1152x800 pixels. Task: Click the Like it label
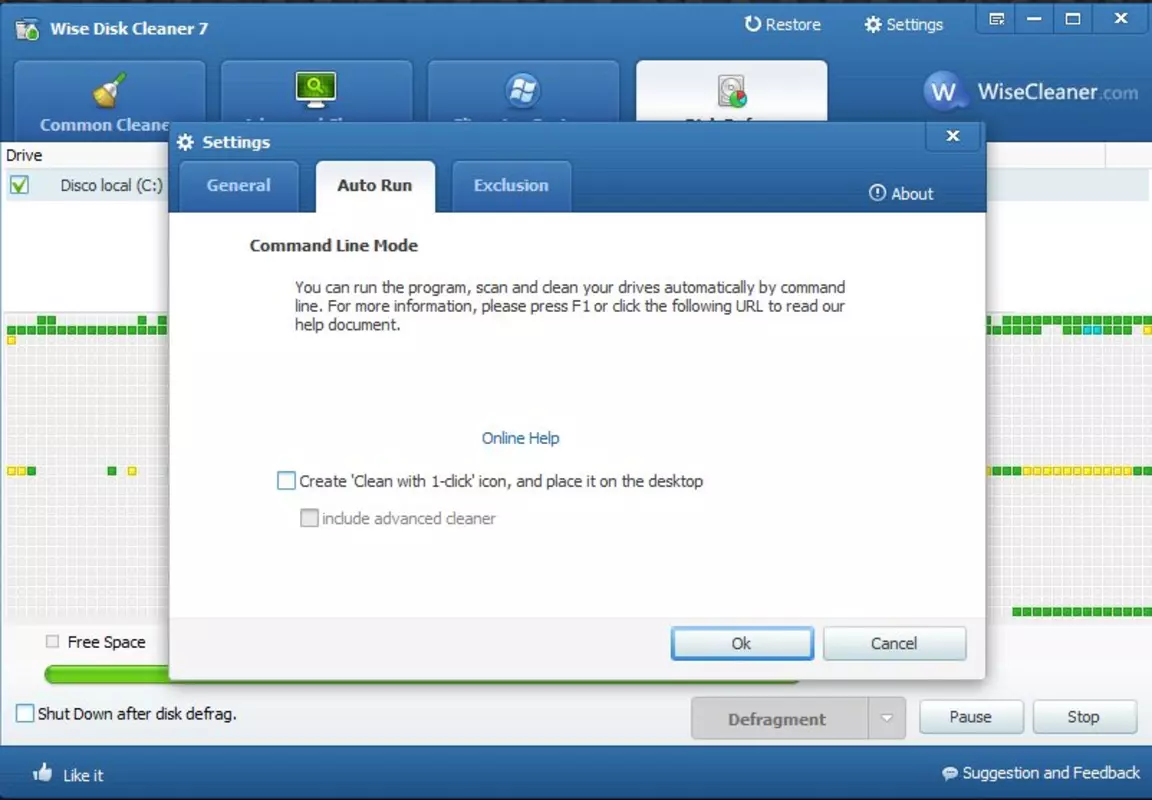83,775
